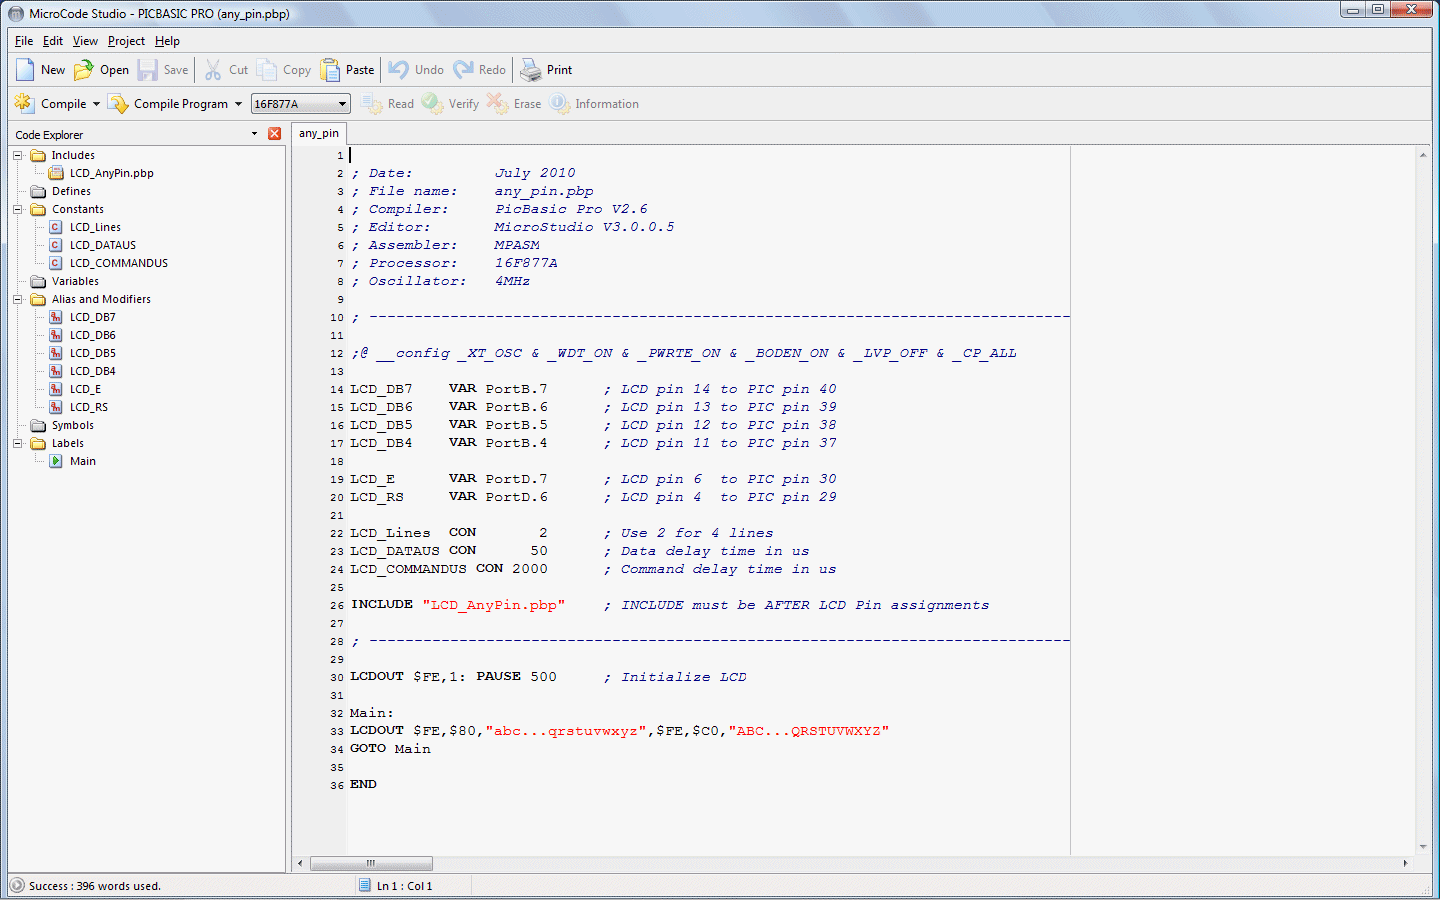The image size is (1440, 900).
Task: Open the Project menu
Action: 126,41
